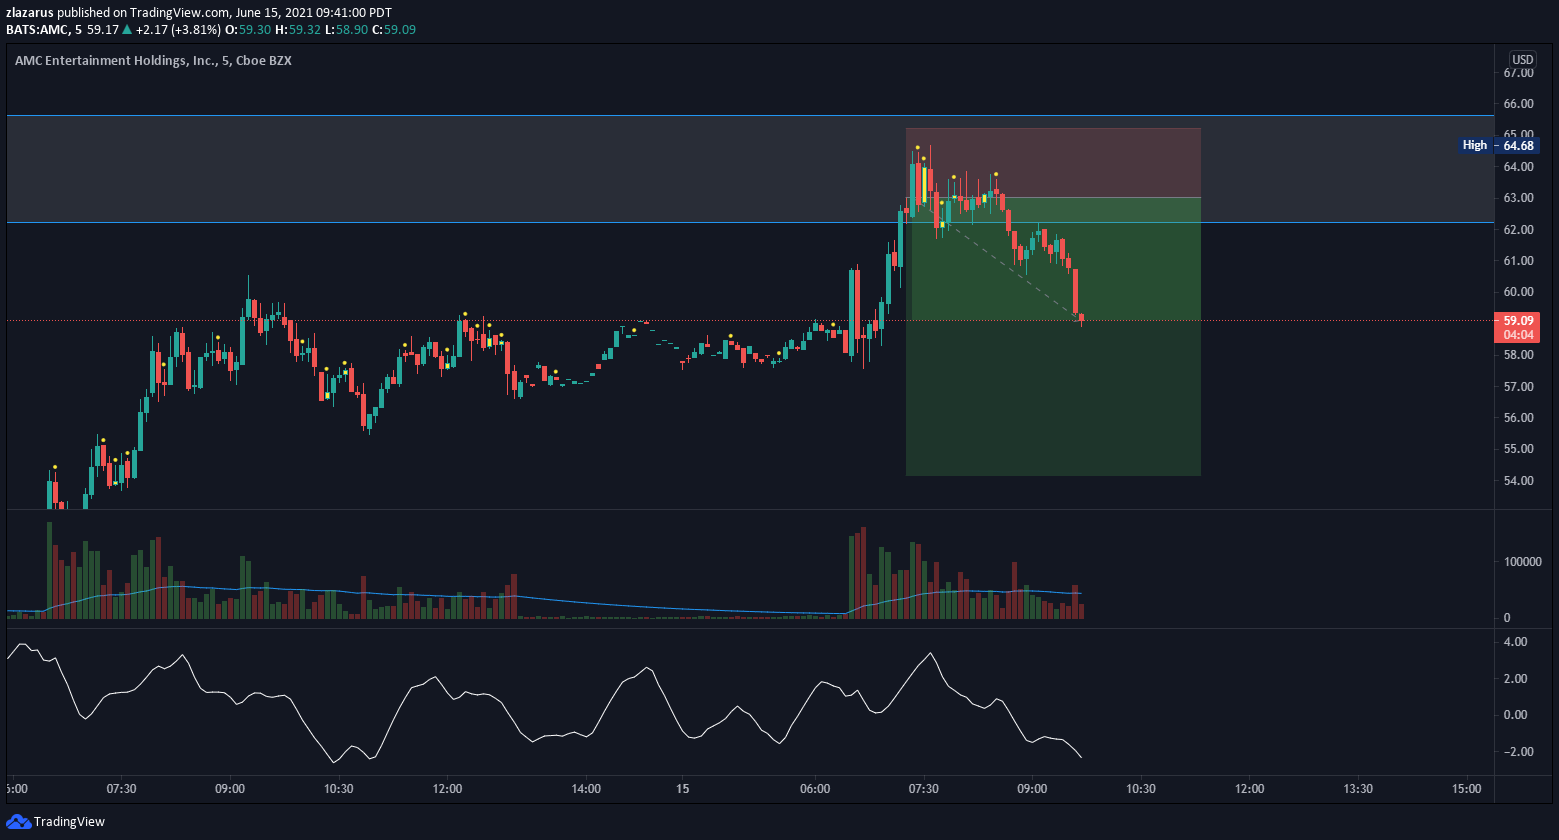Click the 14:00 time axis label
The height and width of the screenshot is (840, 1559).
tap(586, 789)
